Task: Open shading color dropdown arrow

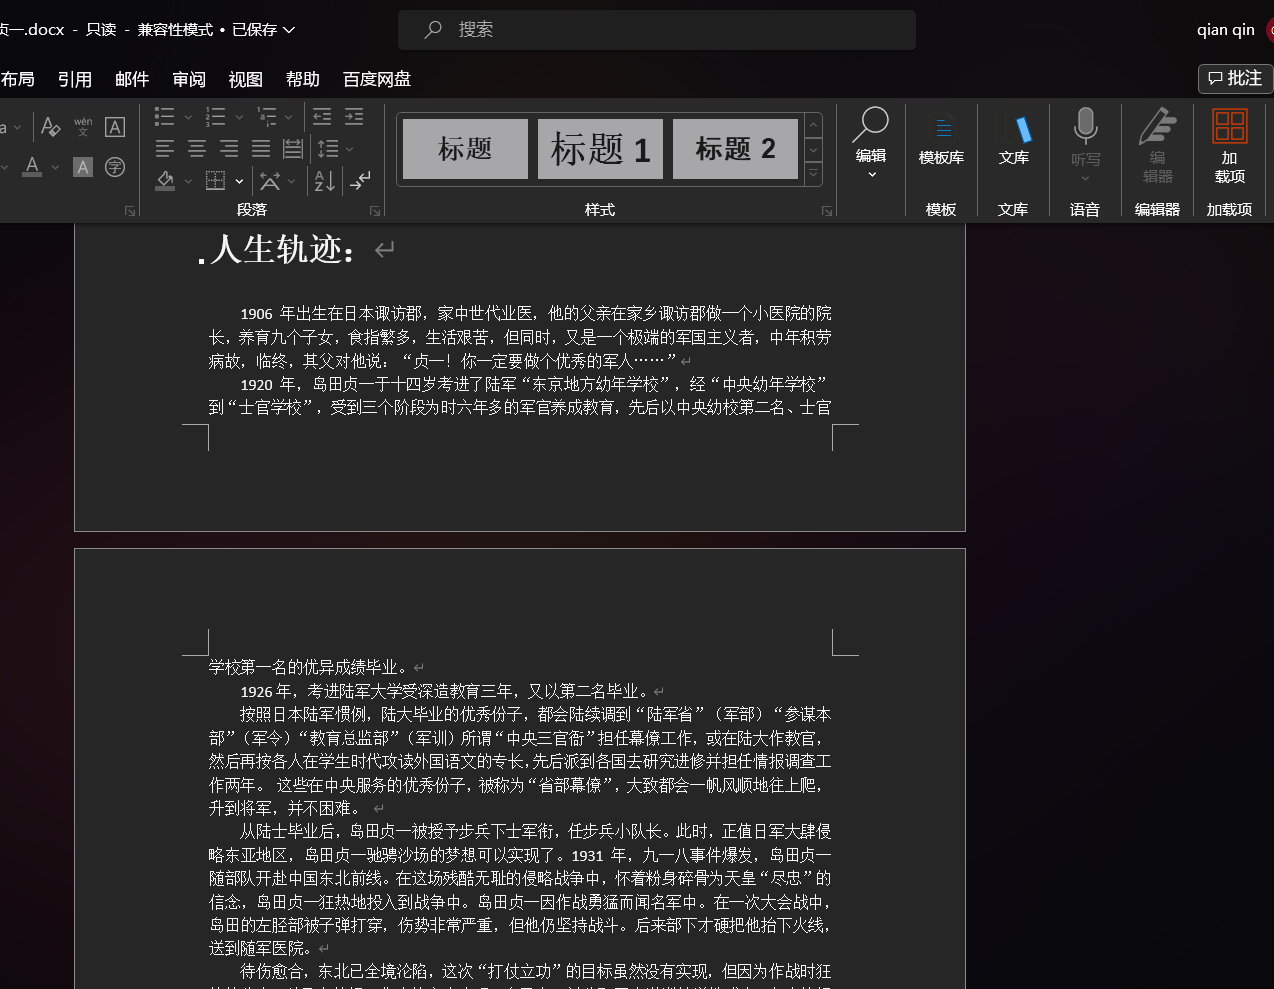Action: (x=188, y=181)
